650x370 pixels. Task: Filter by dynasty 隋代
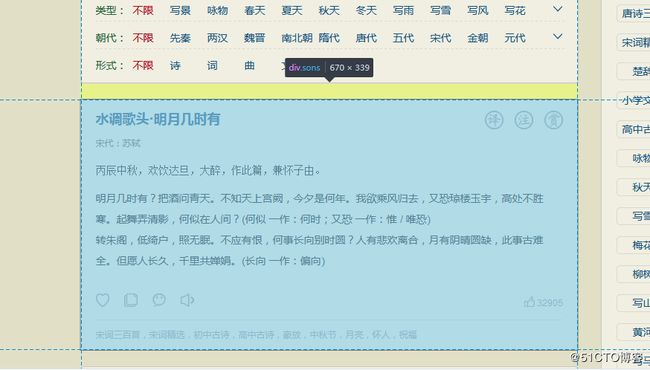pyautogui.click(x=329, y=38)
